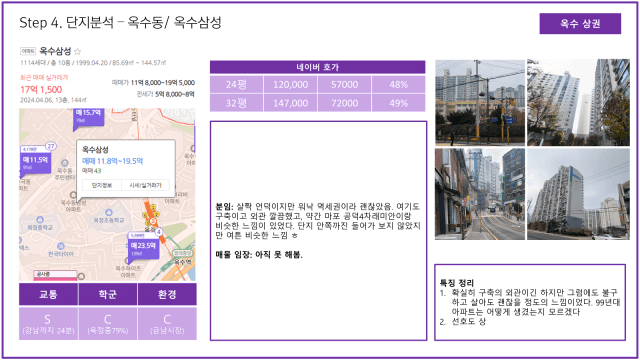Screen dimensions: 640x360
Task: Click the 147,000 price cell
Action: 290,103
